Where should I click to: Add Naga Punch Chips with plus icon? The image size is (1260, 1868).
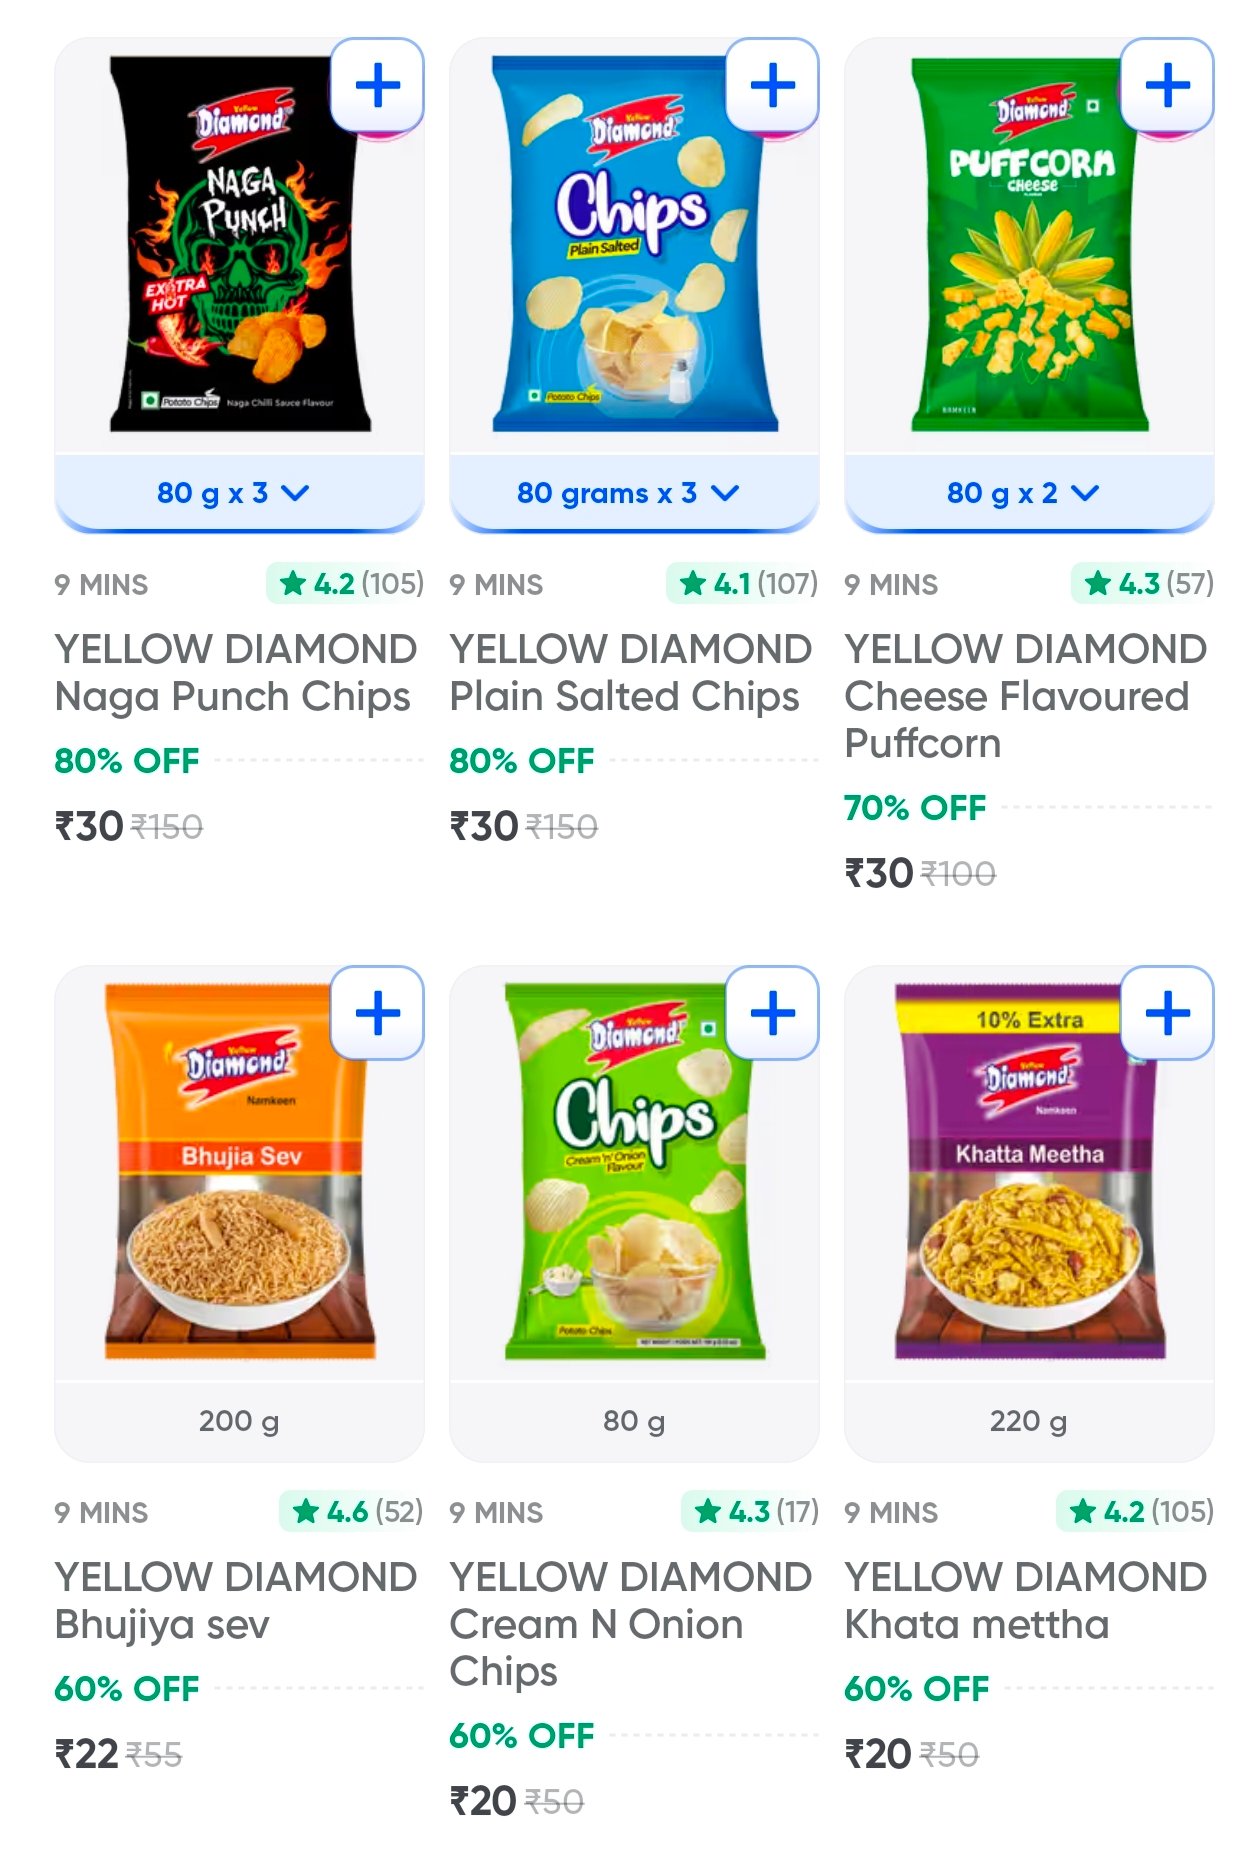point(377,85)
